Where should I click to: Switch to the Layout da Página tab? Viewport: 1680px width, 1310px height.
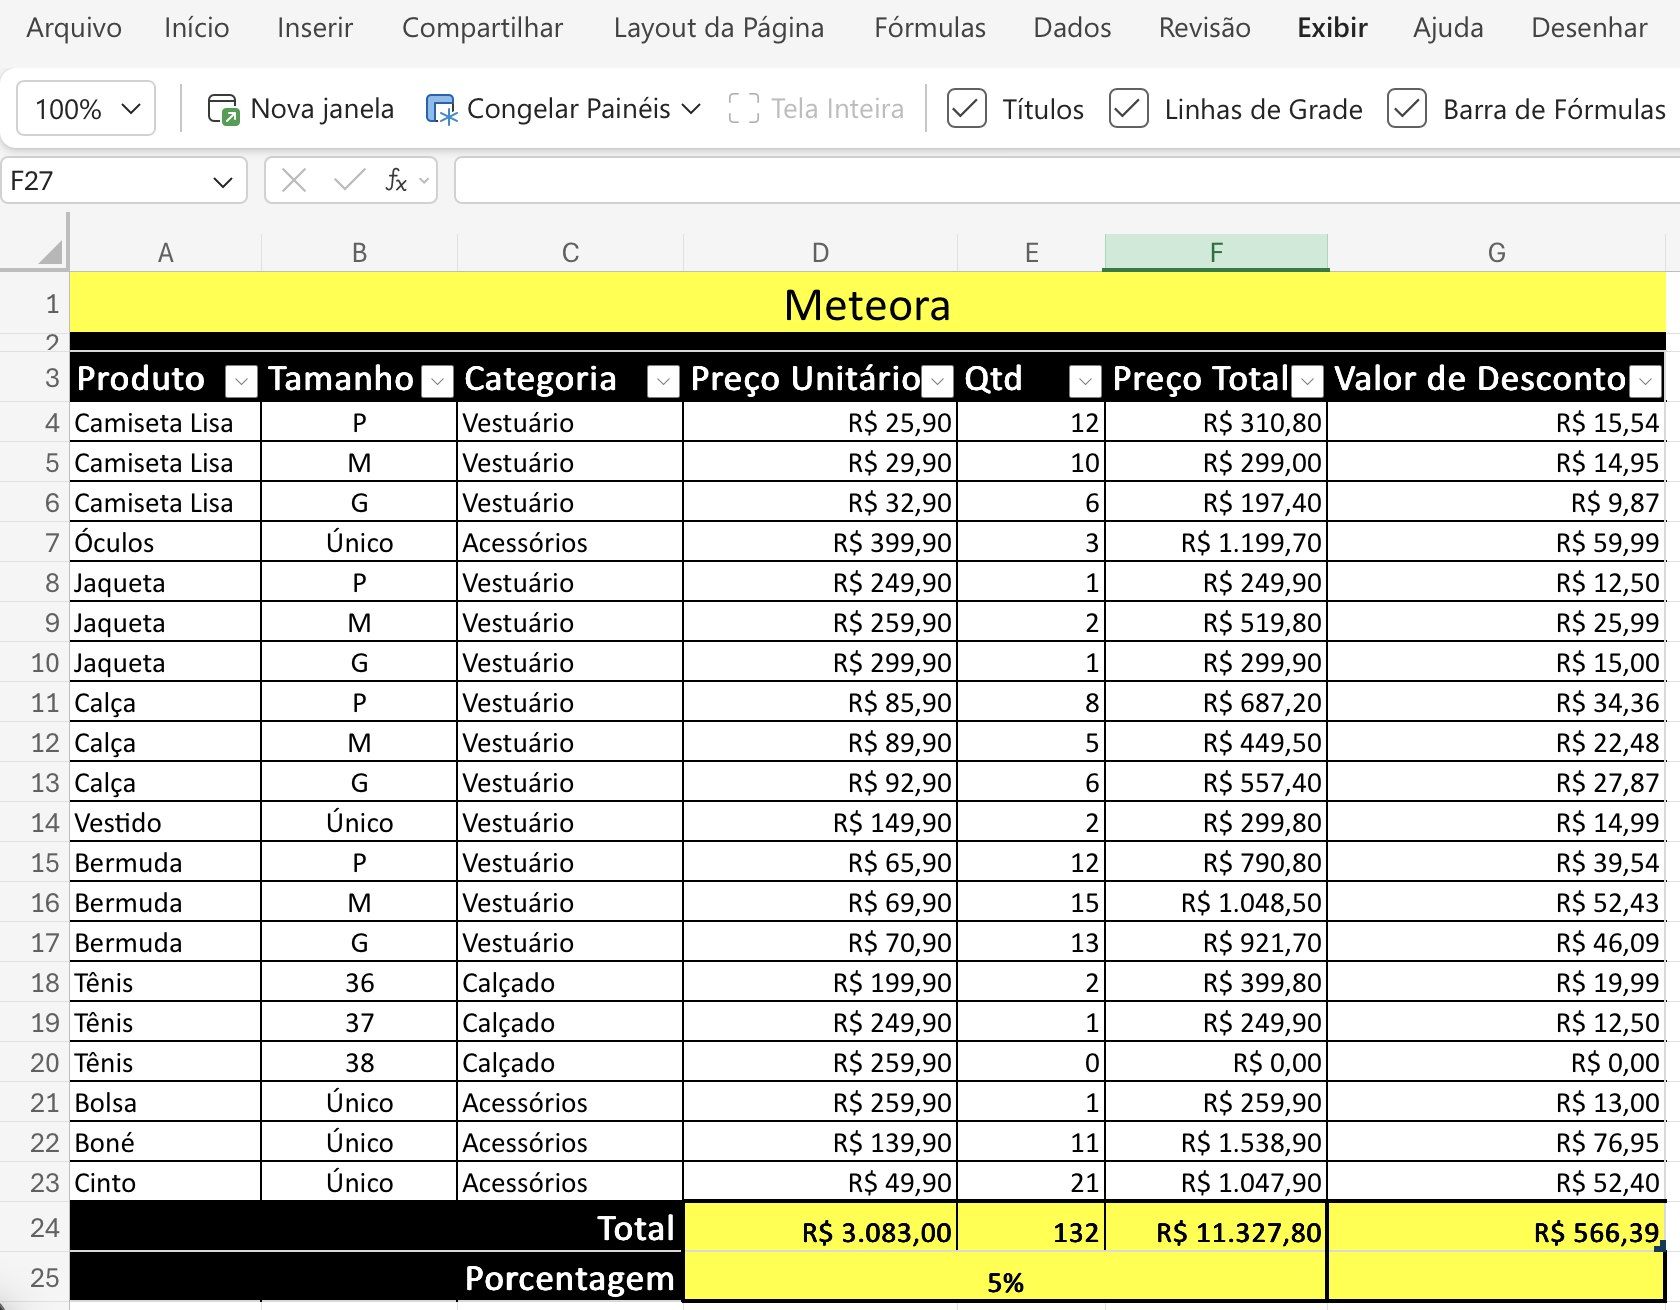coord(719,28)
